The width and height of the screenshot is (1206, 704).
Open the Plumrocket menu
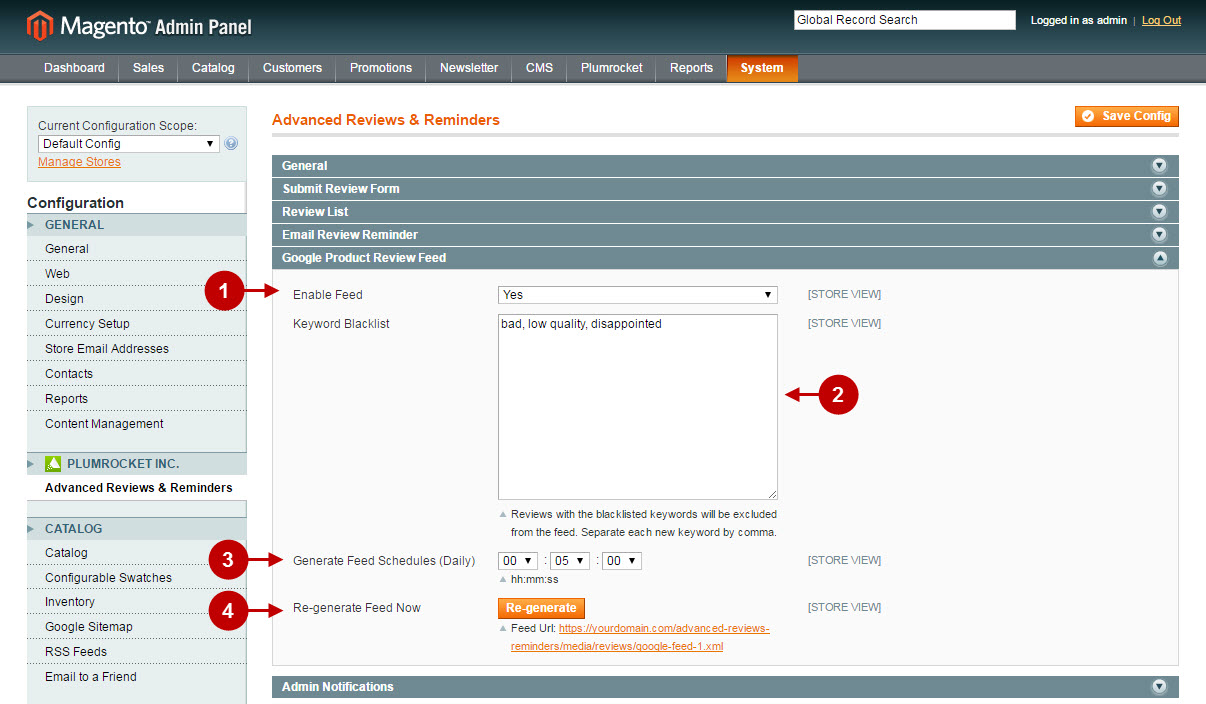pyautogui.click(x=611, y=68)
